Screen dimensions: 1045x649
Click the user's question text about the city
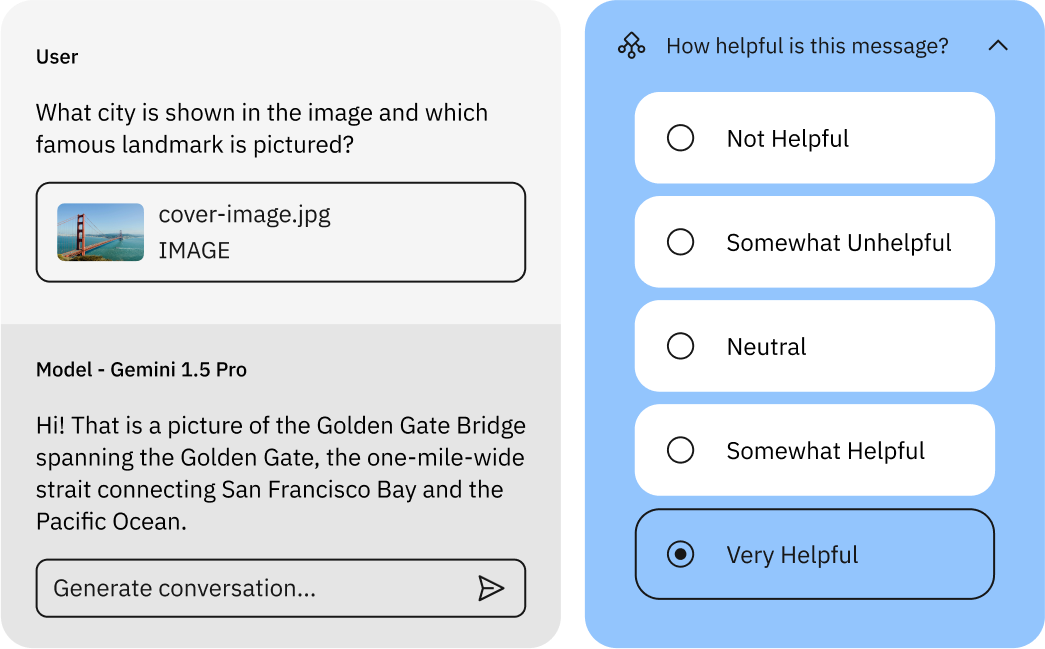coord(262,129)
